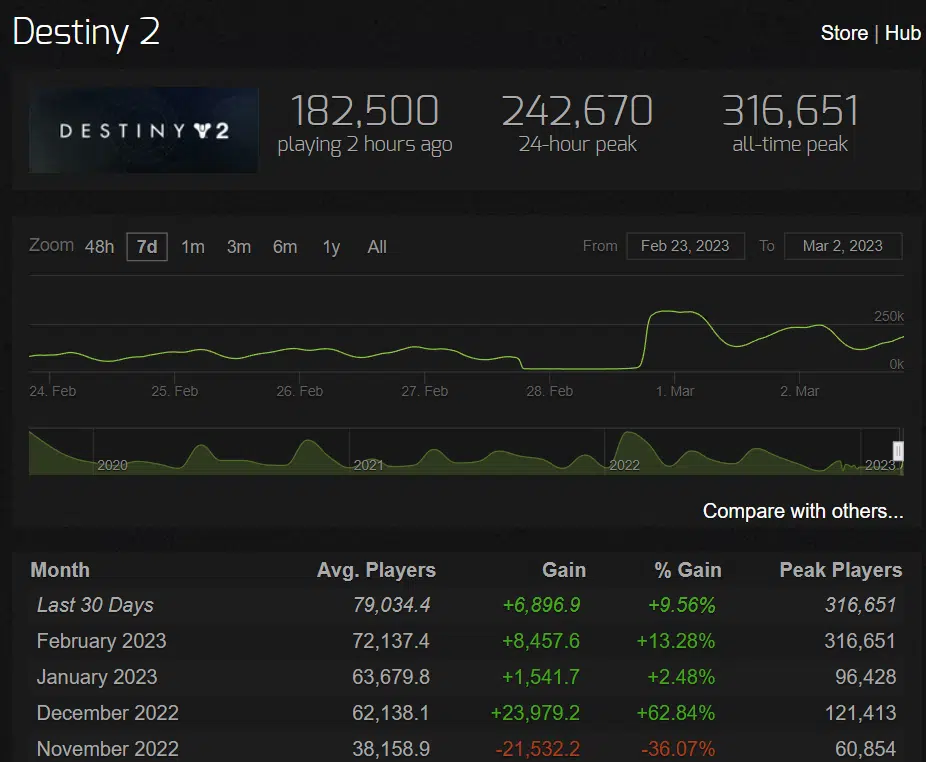Sort by the Peak Players column

[840, 570]
